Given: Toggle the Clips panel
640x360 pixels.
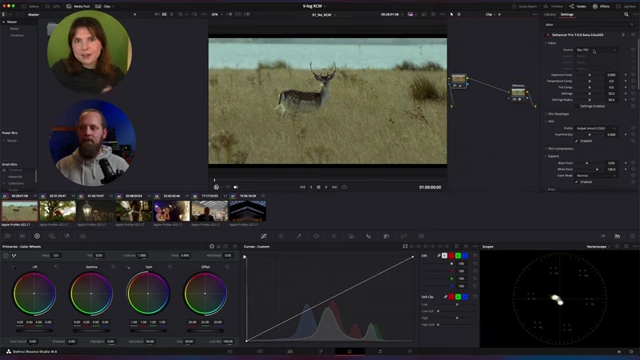Looking at the screenshot, I should pos(104,6).
